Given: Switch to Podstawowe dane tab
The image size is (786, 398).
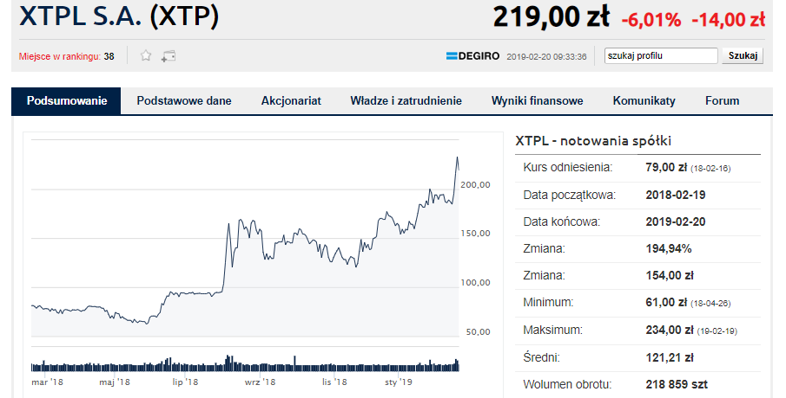Looking at the screenshot, I should click(184, 101).
